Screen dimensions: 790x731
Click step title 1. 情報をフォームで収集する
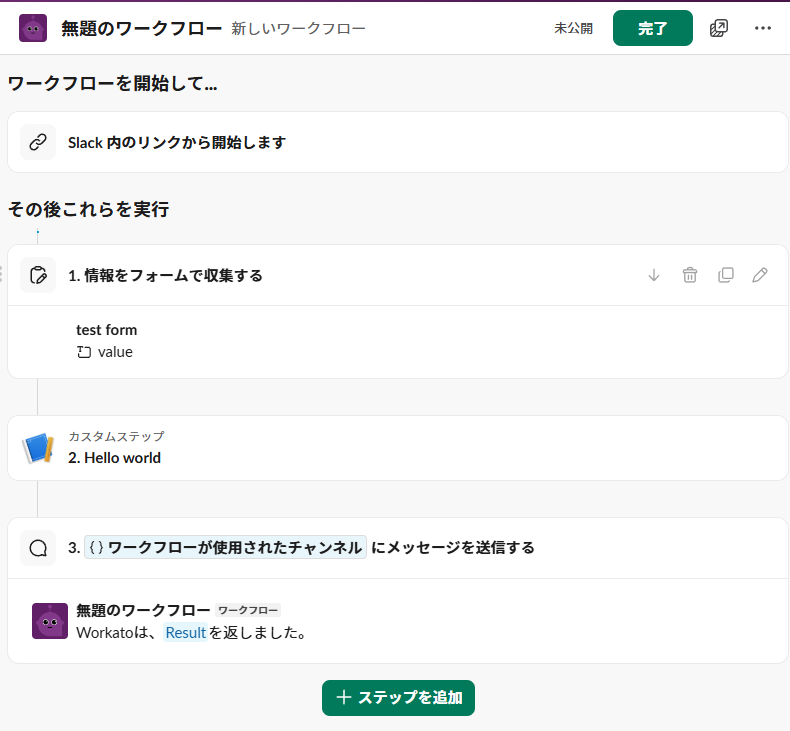(165, 276)
